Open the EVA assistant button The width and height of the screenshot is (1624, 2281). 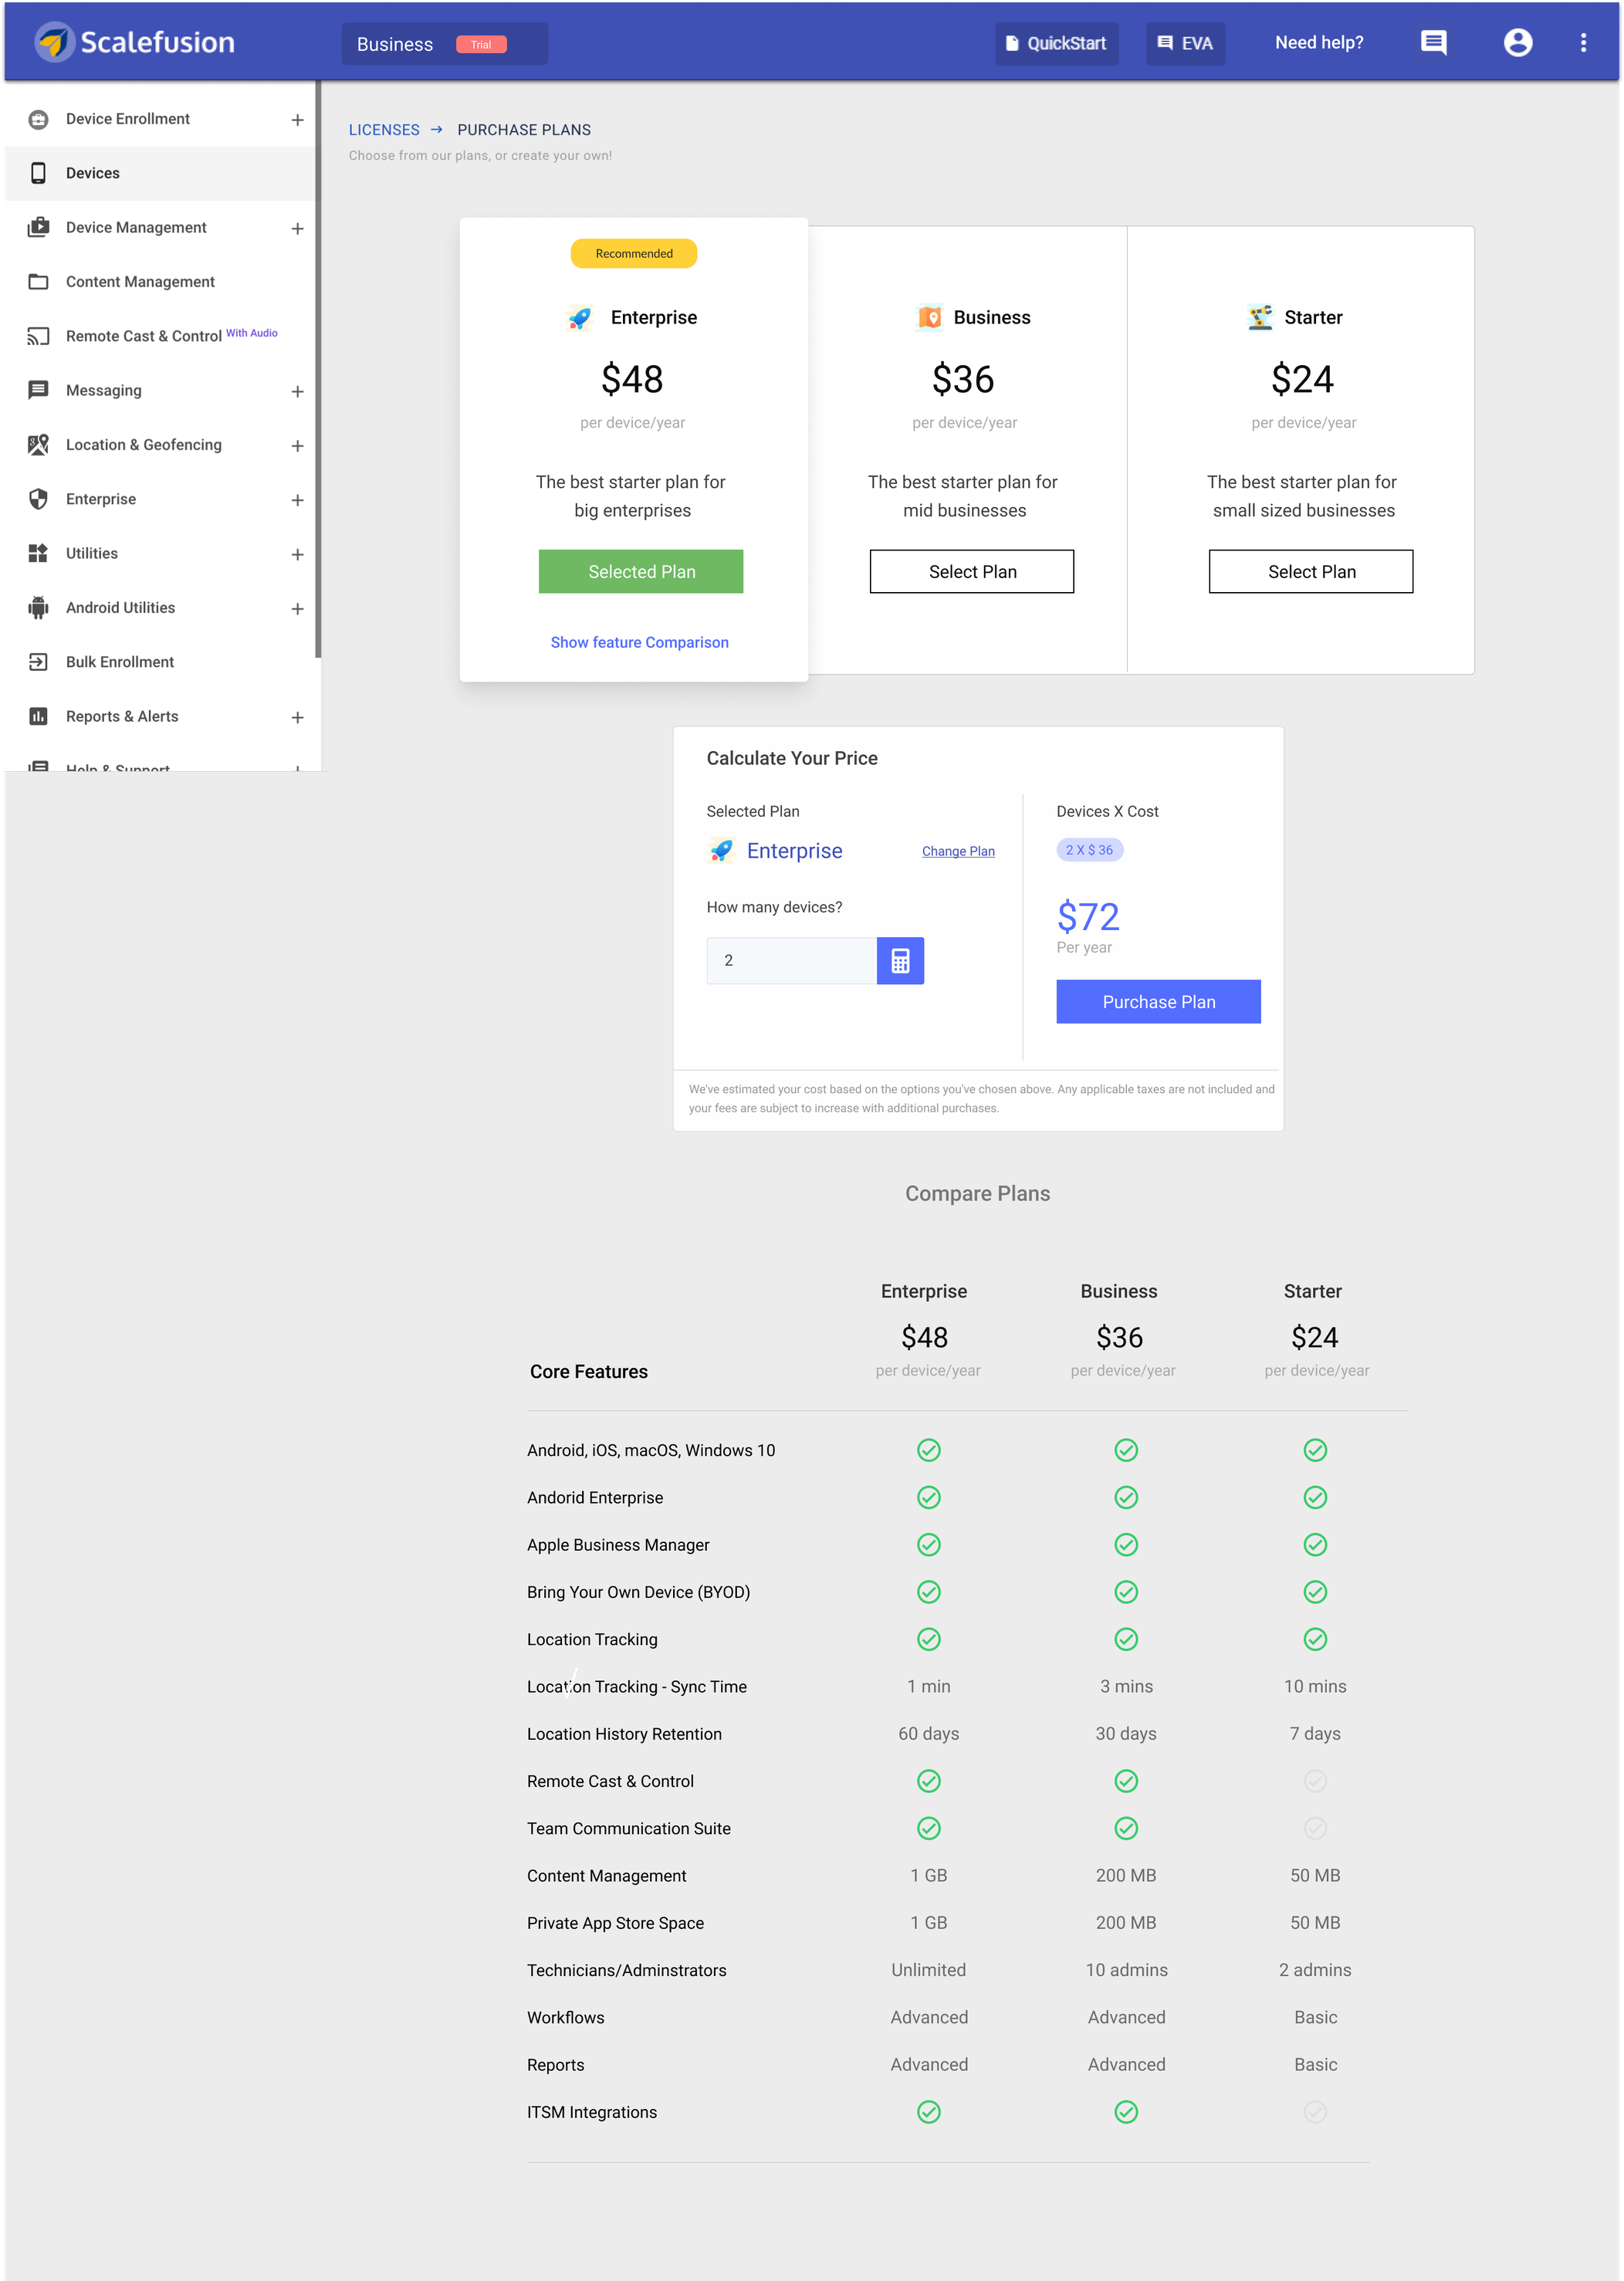coord(1185,43)
